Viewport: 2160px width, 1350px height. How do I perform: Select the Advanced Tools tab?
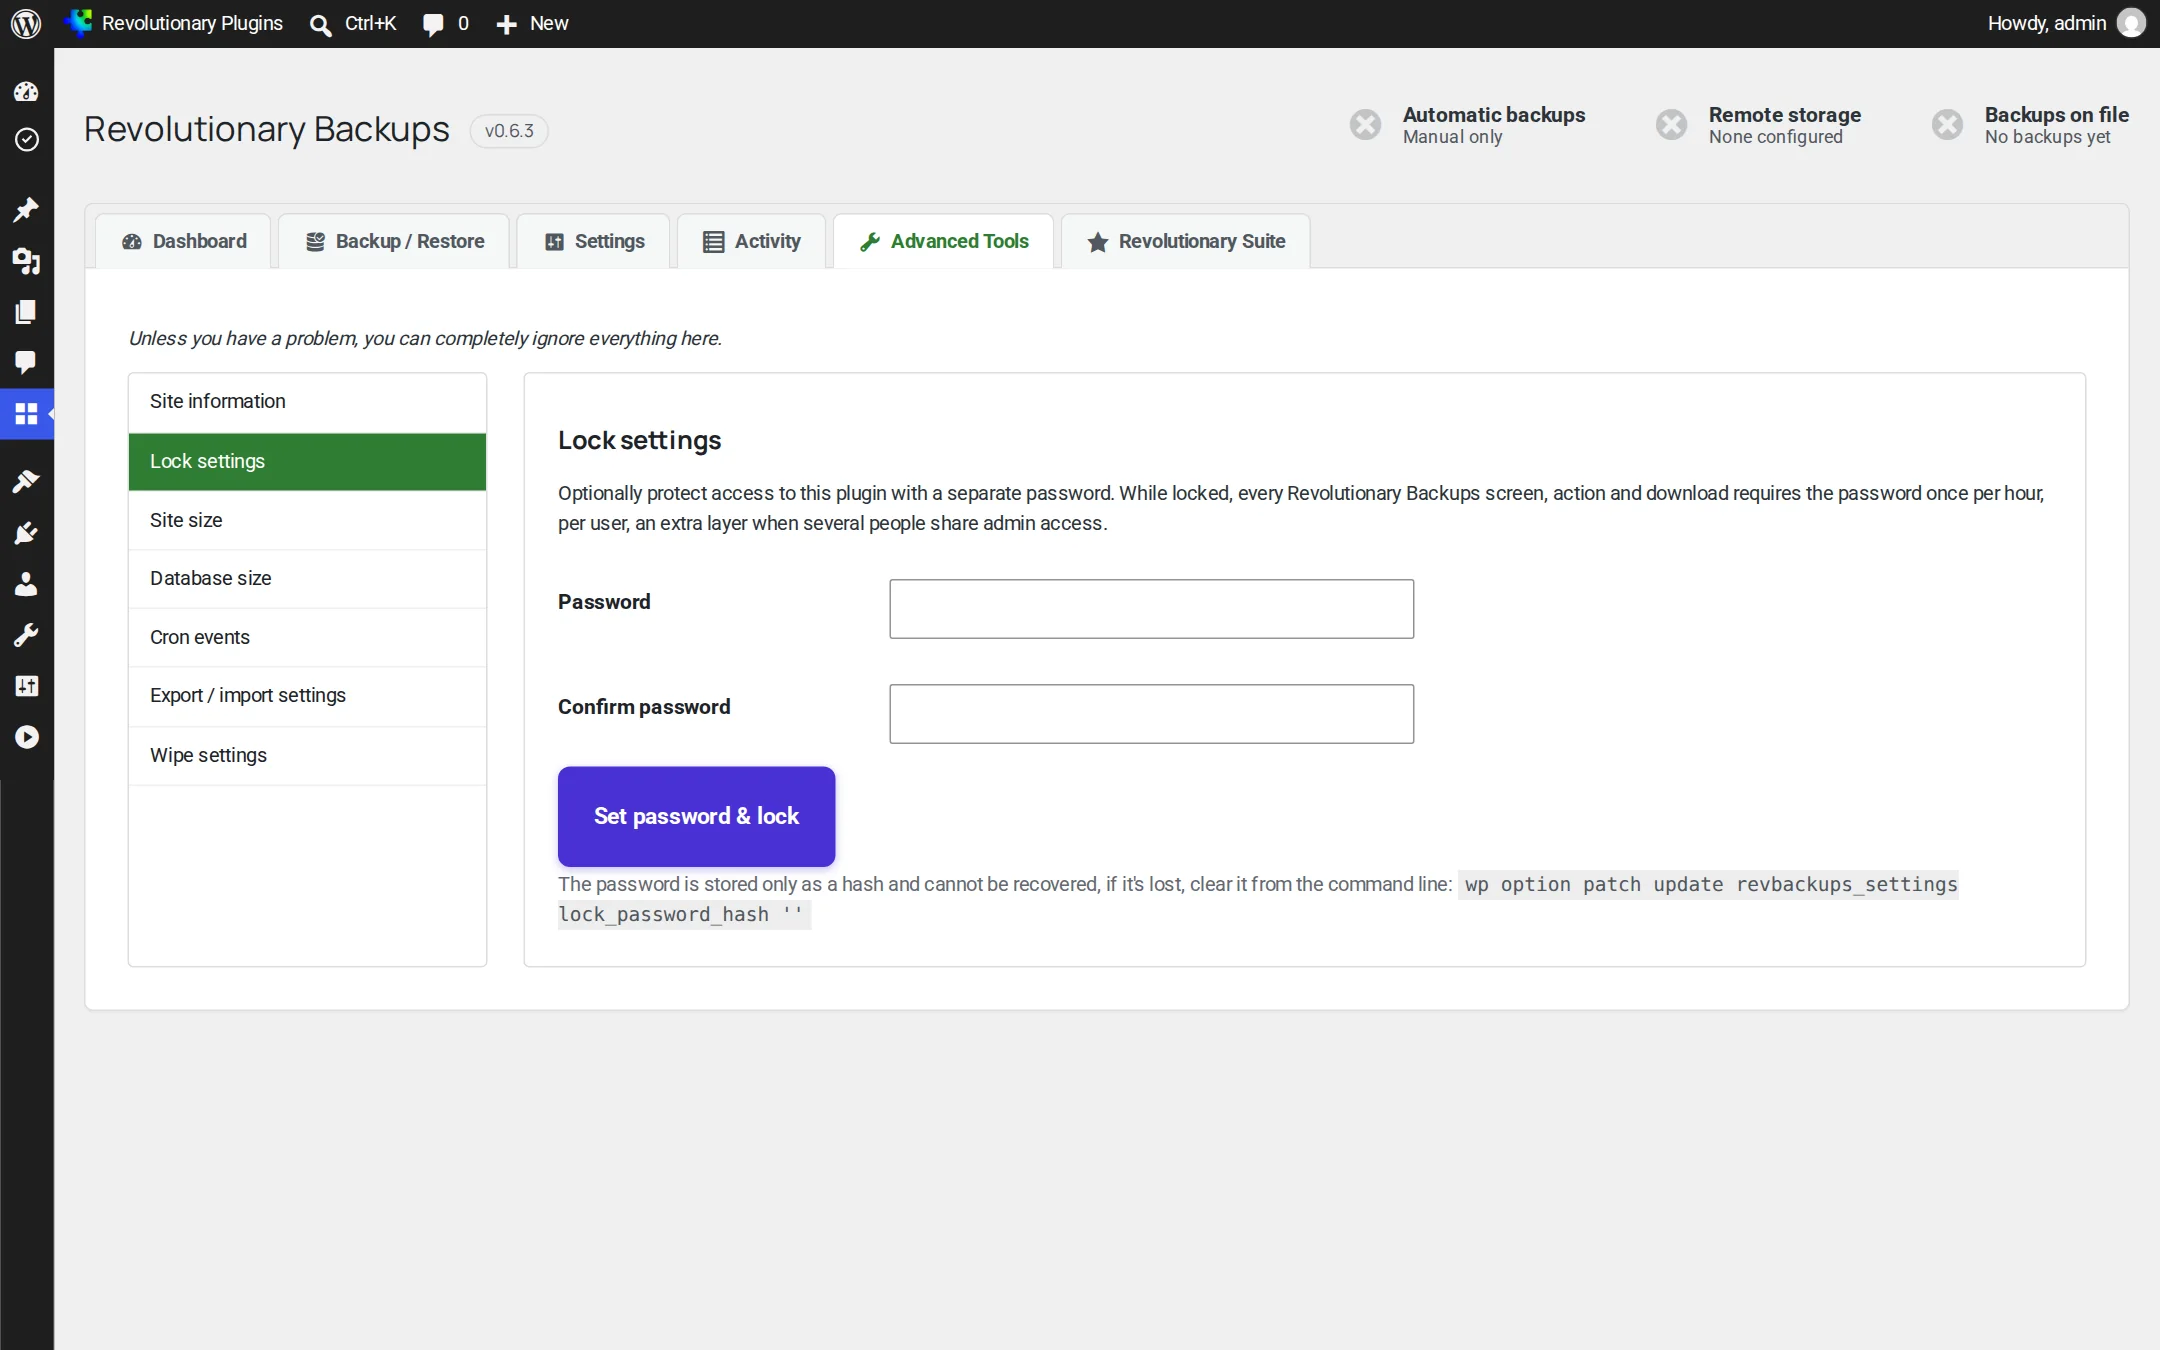(944, 241)
